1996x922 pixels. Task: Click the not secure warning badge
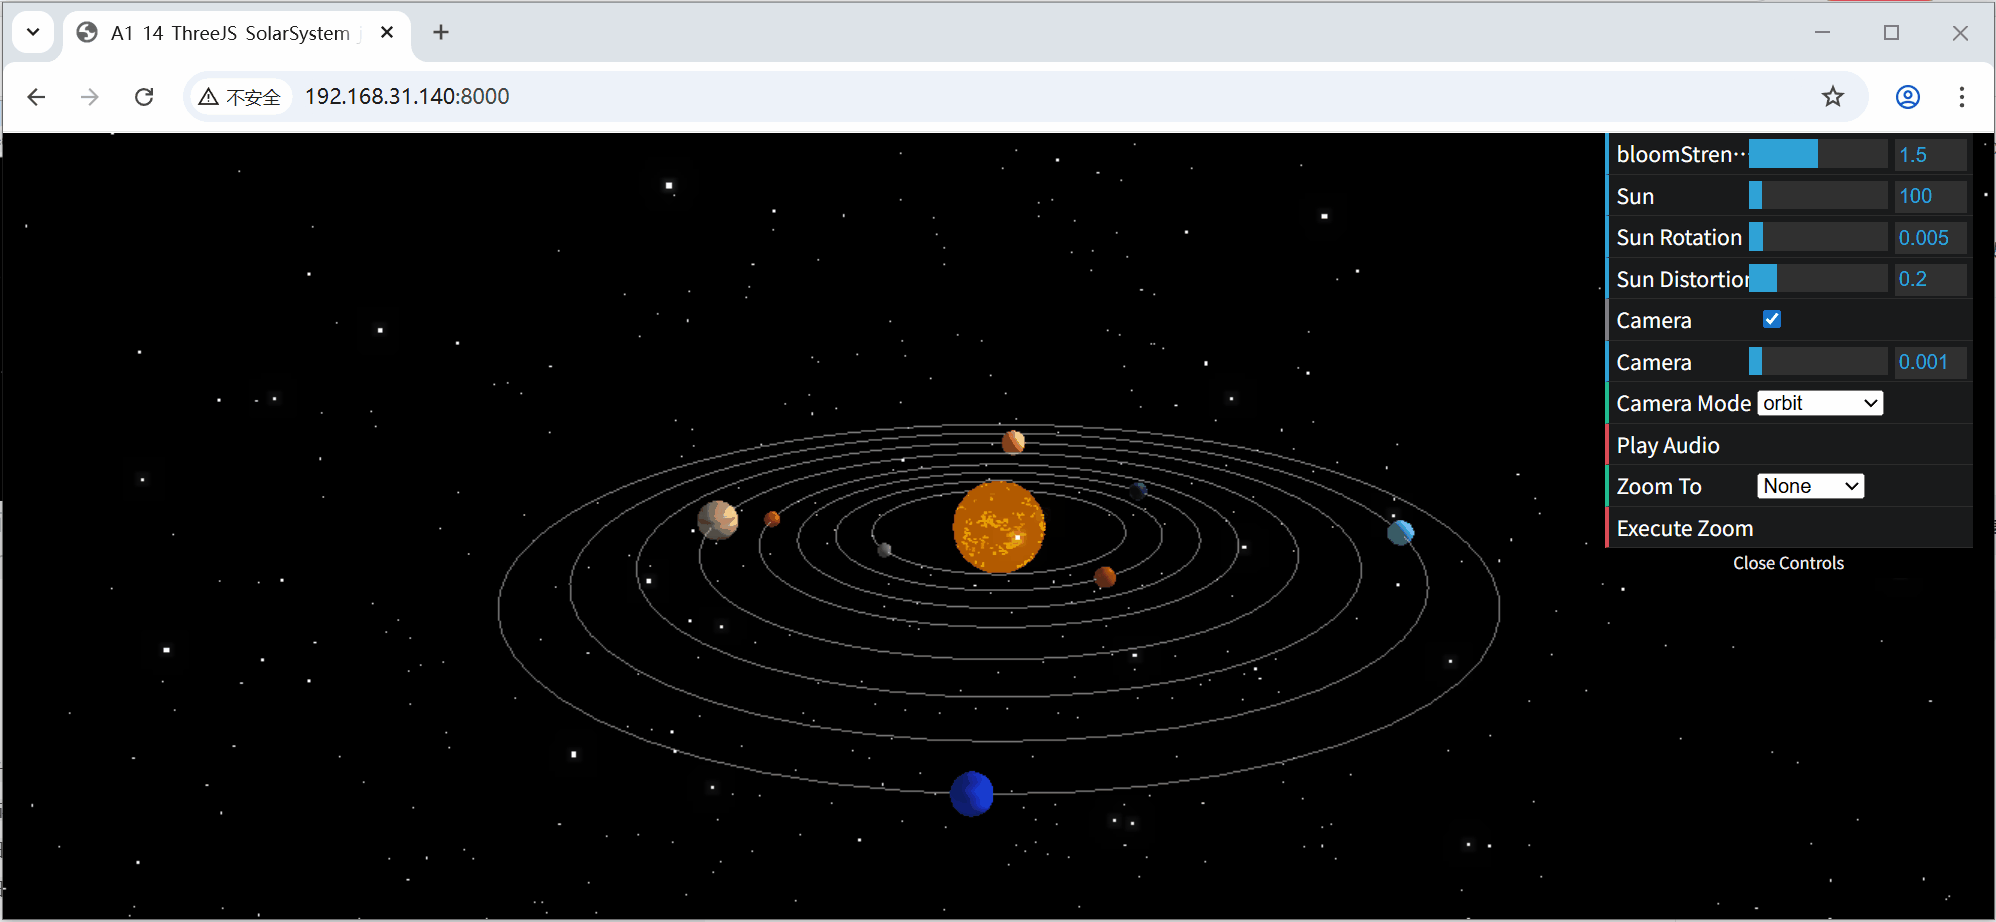(x=240, y=97)
